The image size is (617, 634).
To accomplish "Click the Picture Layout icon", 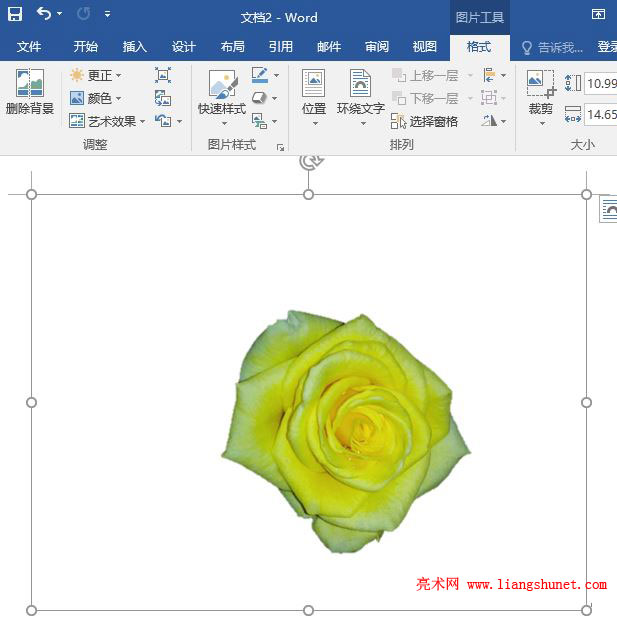I will pyautogui.click(x=259, y=121).
